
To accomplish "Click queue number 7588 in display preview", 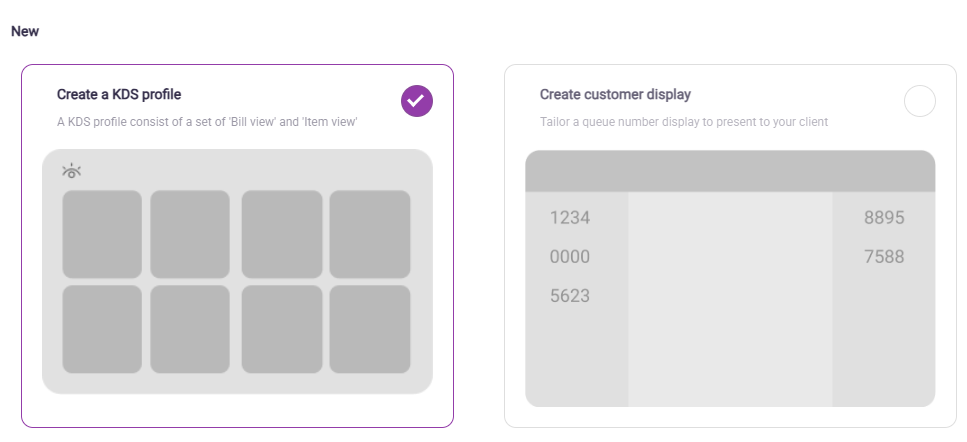I will 884,257.
